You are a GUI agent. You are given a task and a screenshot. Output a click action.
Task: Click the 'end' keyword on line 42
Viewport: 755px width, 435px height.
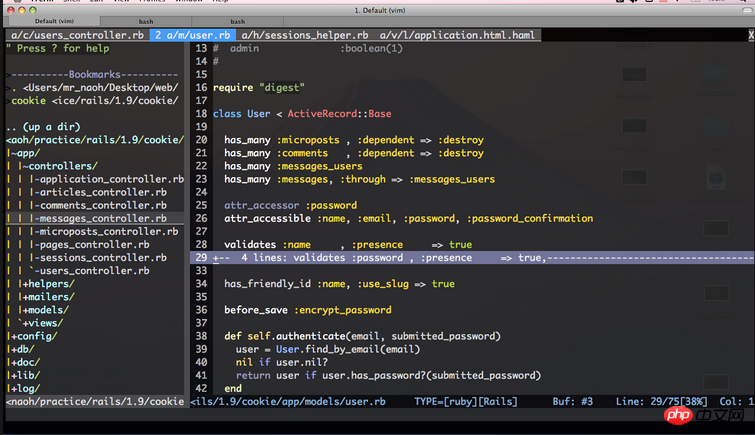click(x=233, y=388)
